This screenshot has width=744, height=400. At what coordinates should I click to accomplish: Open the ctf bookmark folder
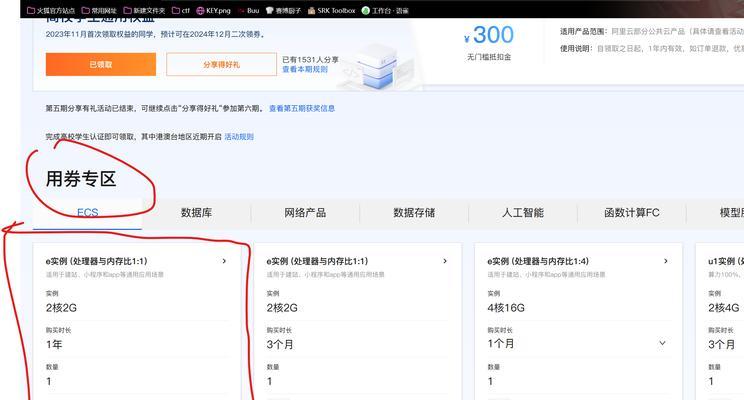180,10
